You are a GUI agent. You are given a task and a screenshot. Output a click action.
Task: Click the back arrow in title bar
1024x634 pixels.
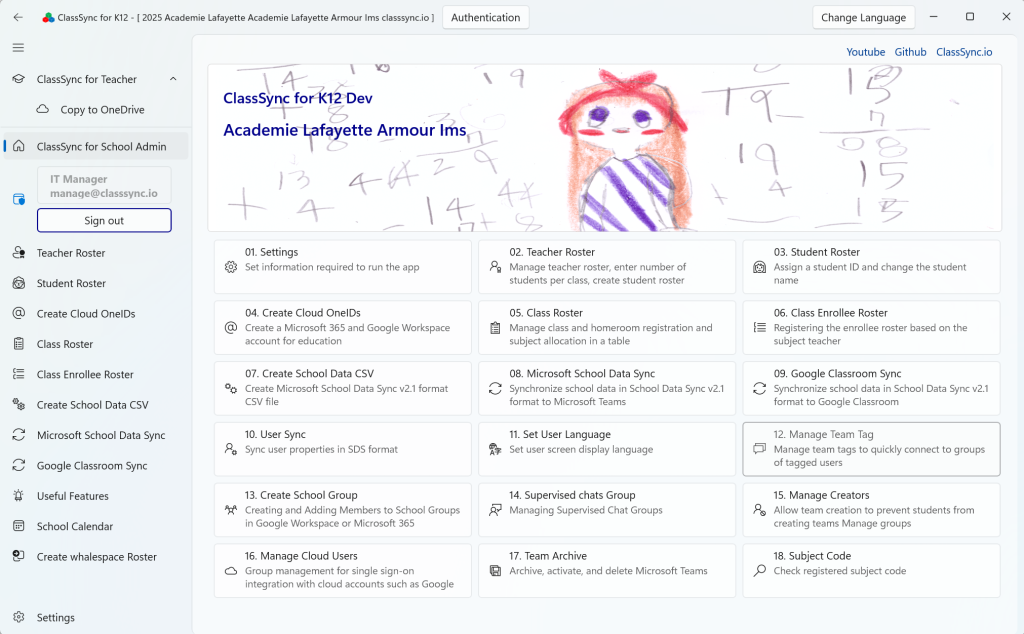coord(18,18)
